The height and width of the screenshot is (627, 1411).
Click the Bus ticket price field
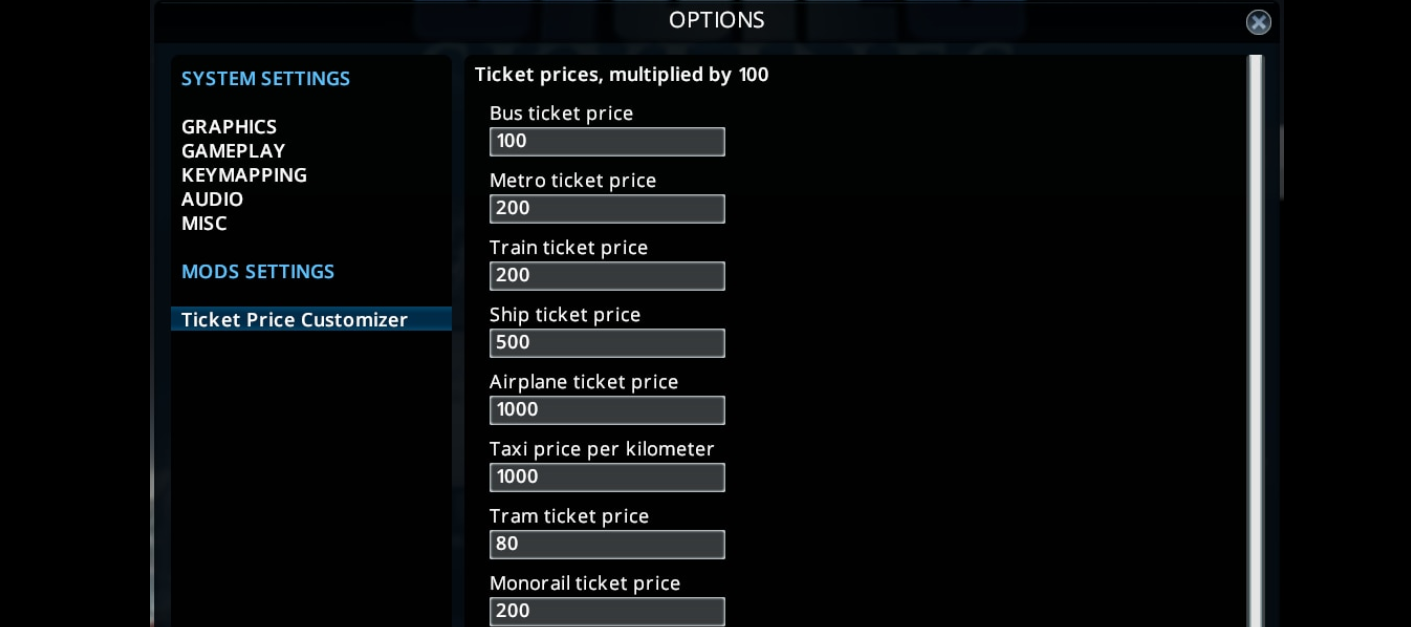coord(607,141)
